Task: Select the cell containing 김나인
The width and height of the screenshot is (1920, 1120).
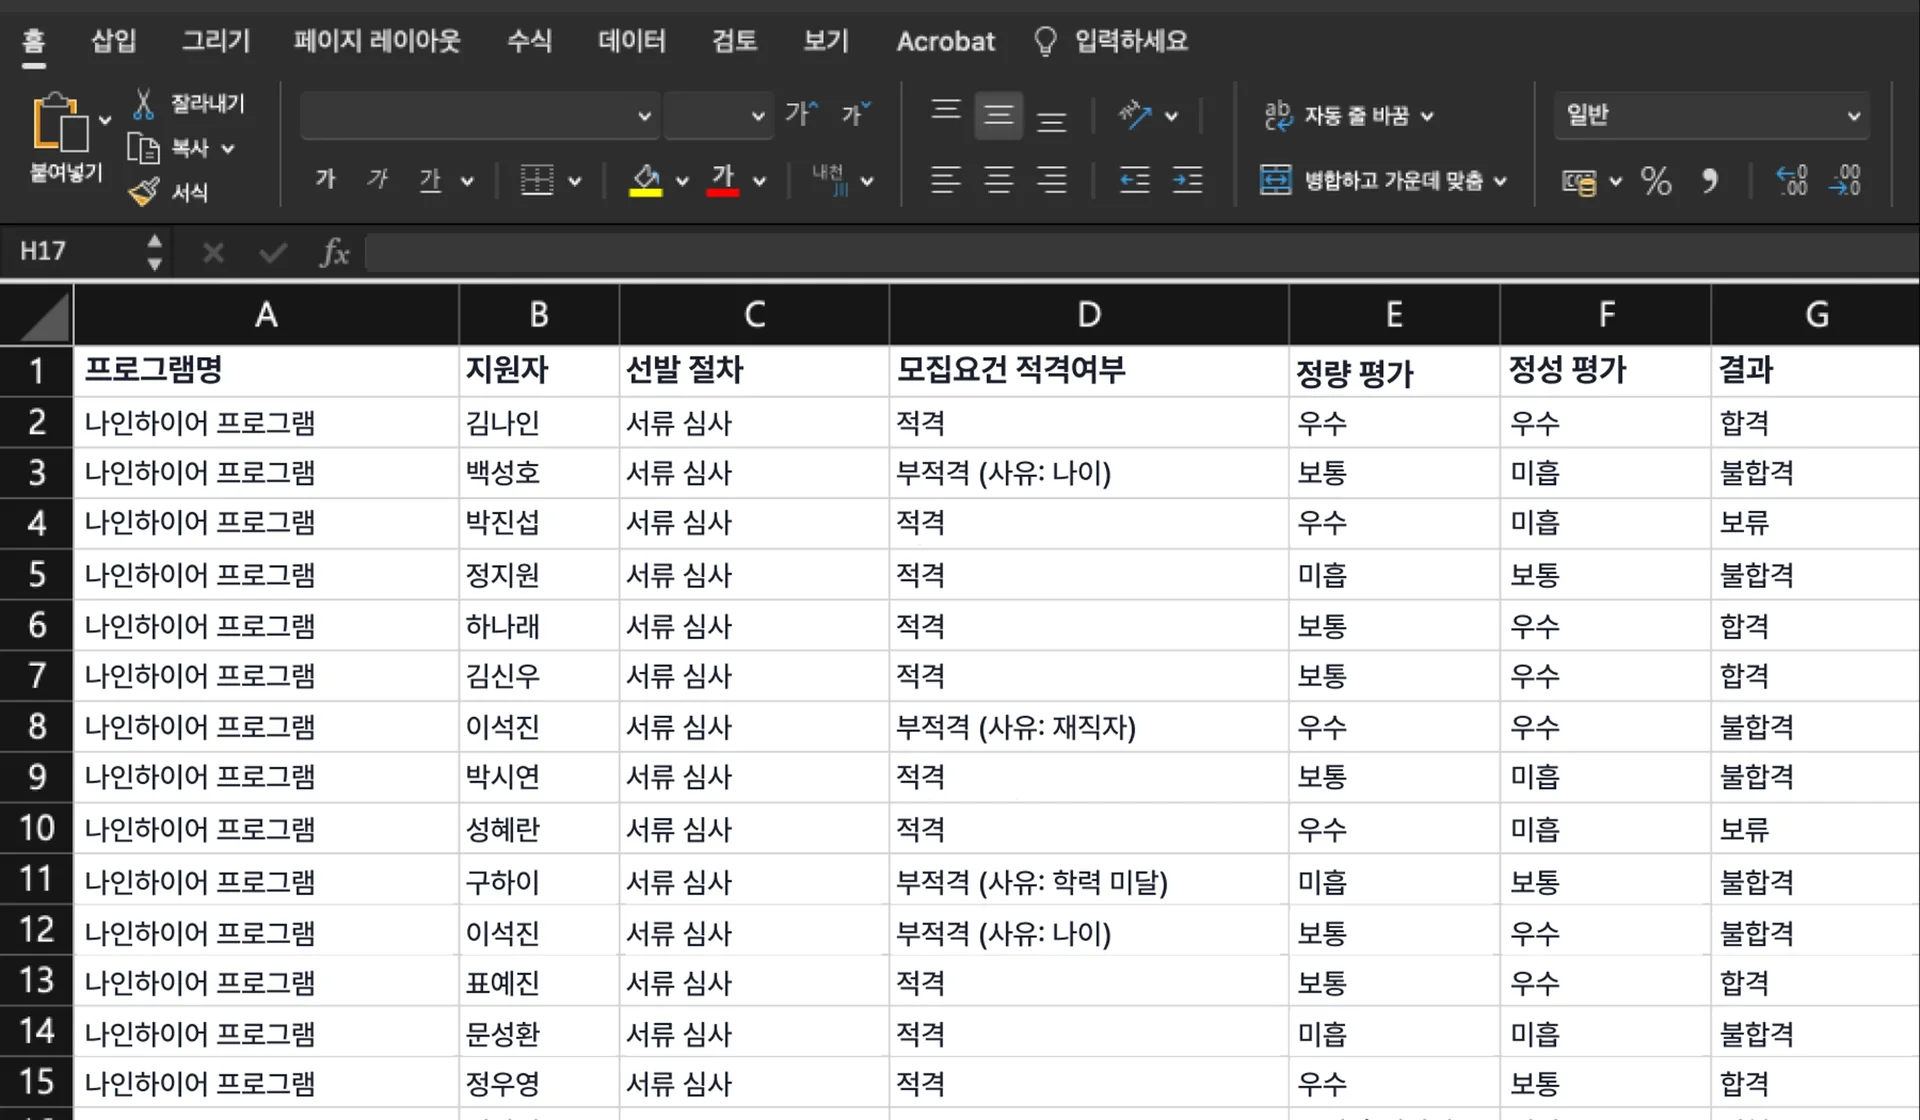Action: [x=538, y=422]
